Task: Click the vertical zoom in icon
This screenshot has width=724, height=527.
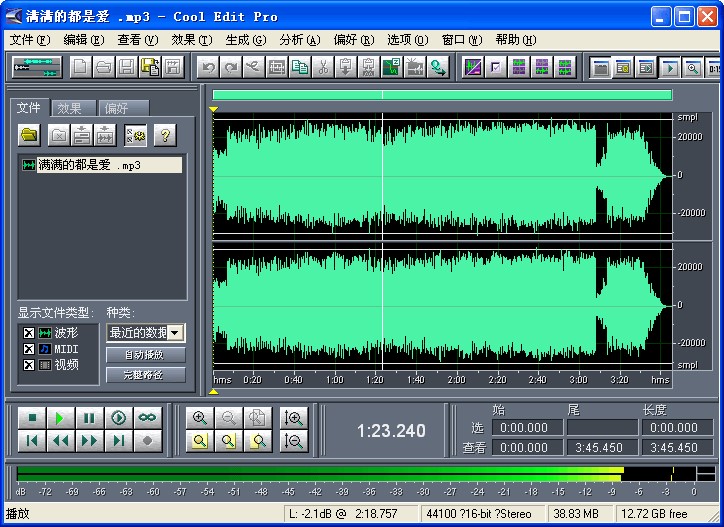Action: tap(293, 418)
